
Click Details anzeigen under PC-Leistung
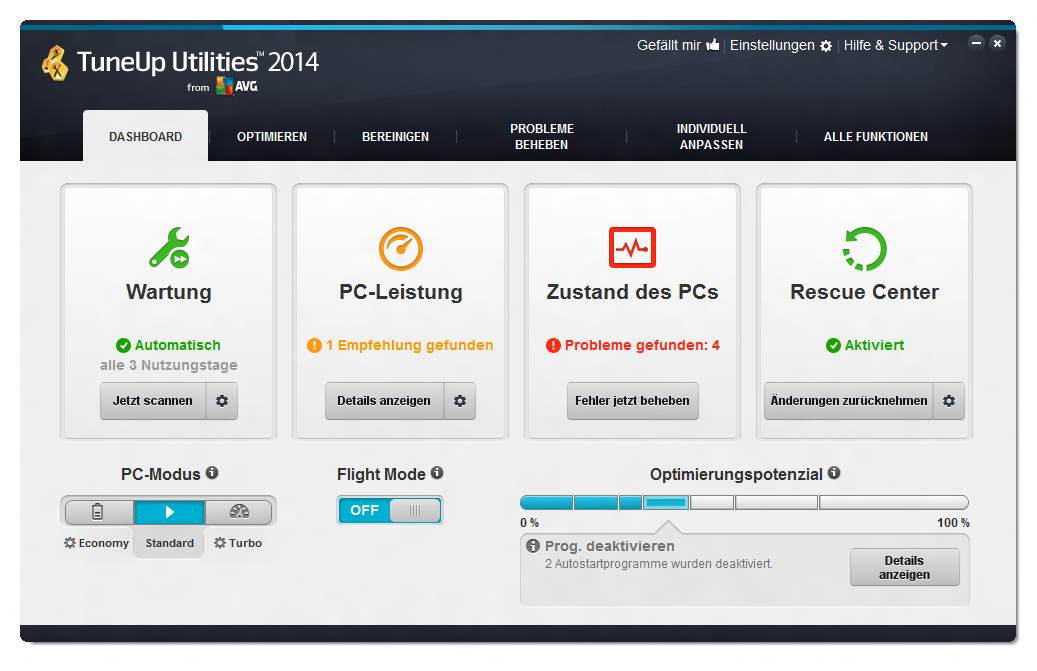point(384,401)
